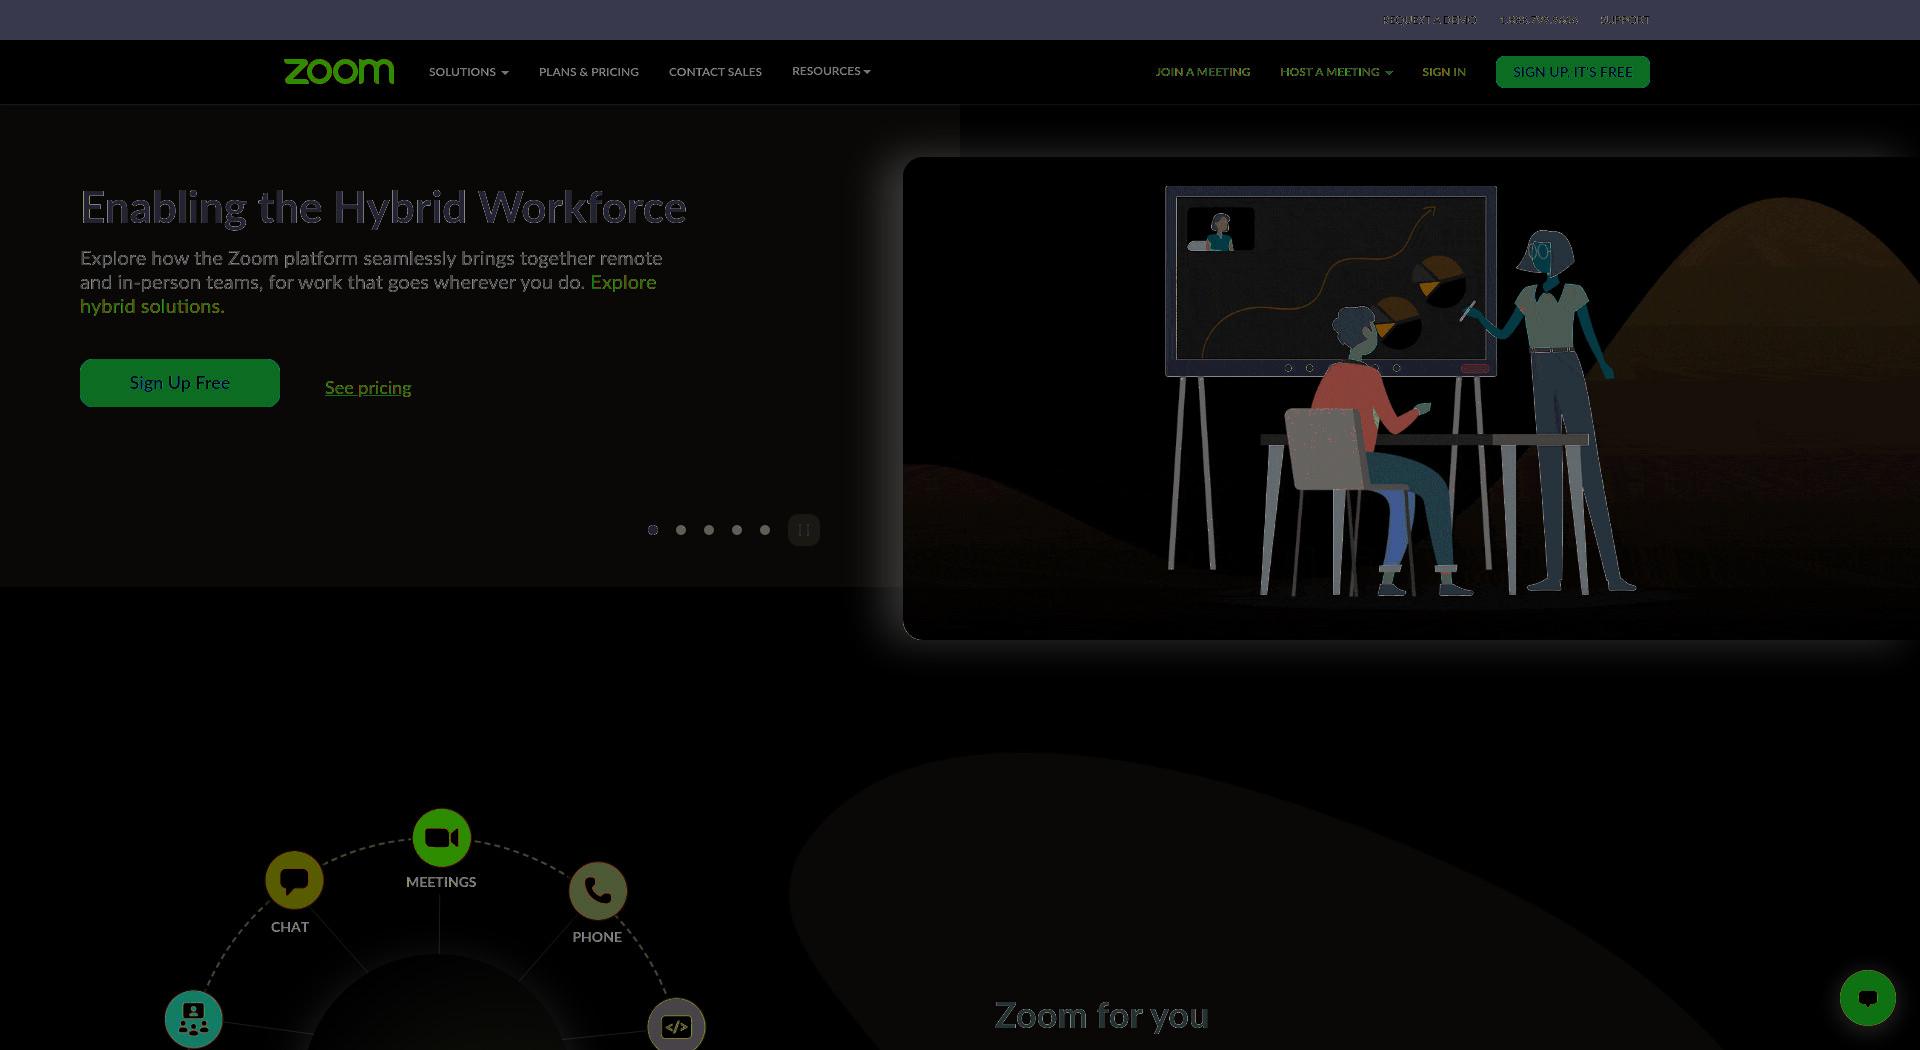Go to Join a Meeting

point(1203,72)
